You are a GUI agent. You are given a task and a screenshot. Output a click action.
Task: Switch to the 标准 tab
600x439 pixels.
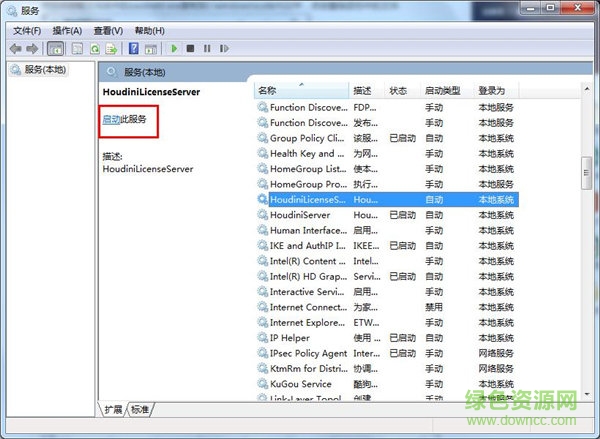[140, 410]
